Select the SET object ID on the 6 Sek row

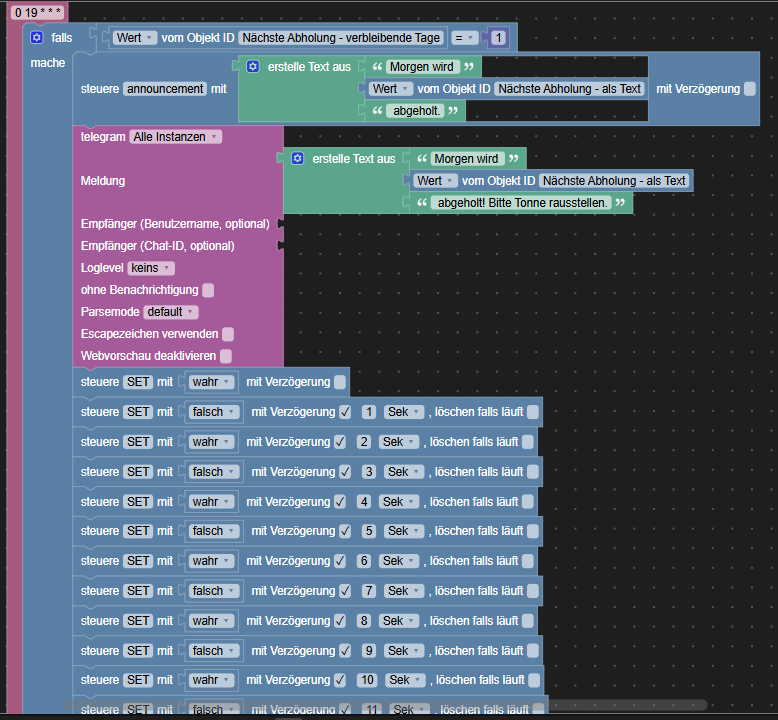[138, 561]
